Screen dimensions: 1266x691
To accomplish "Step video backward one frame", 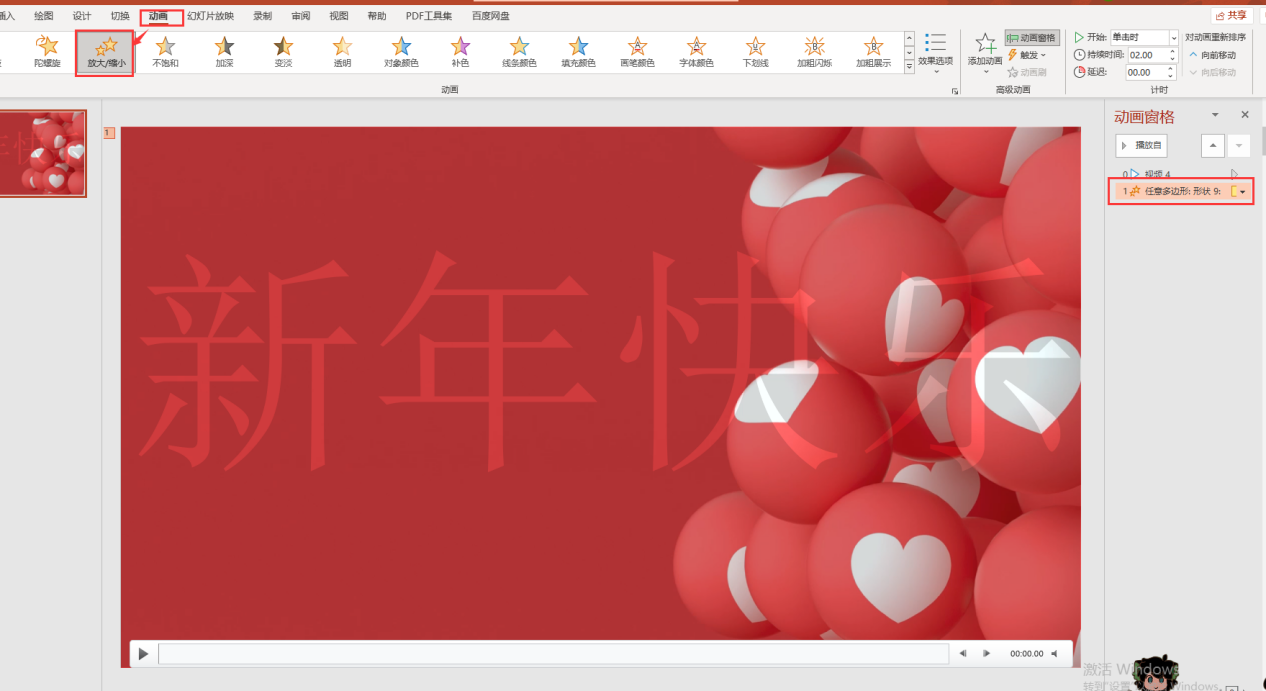I will [x=963, y=654].
